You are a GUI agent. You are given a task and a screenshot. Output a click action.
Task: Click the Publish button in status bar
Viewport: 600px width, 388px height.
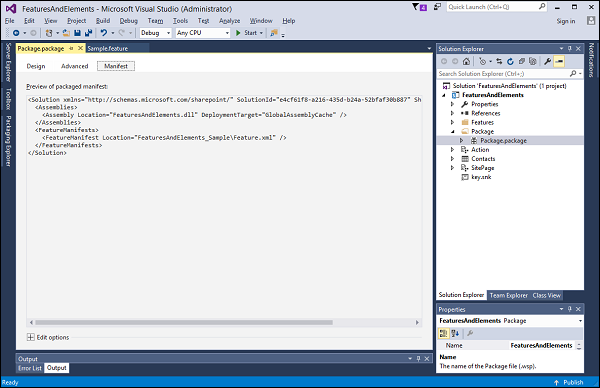click(569, 382)
